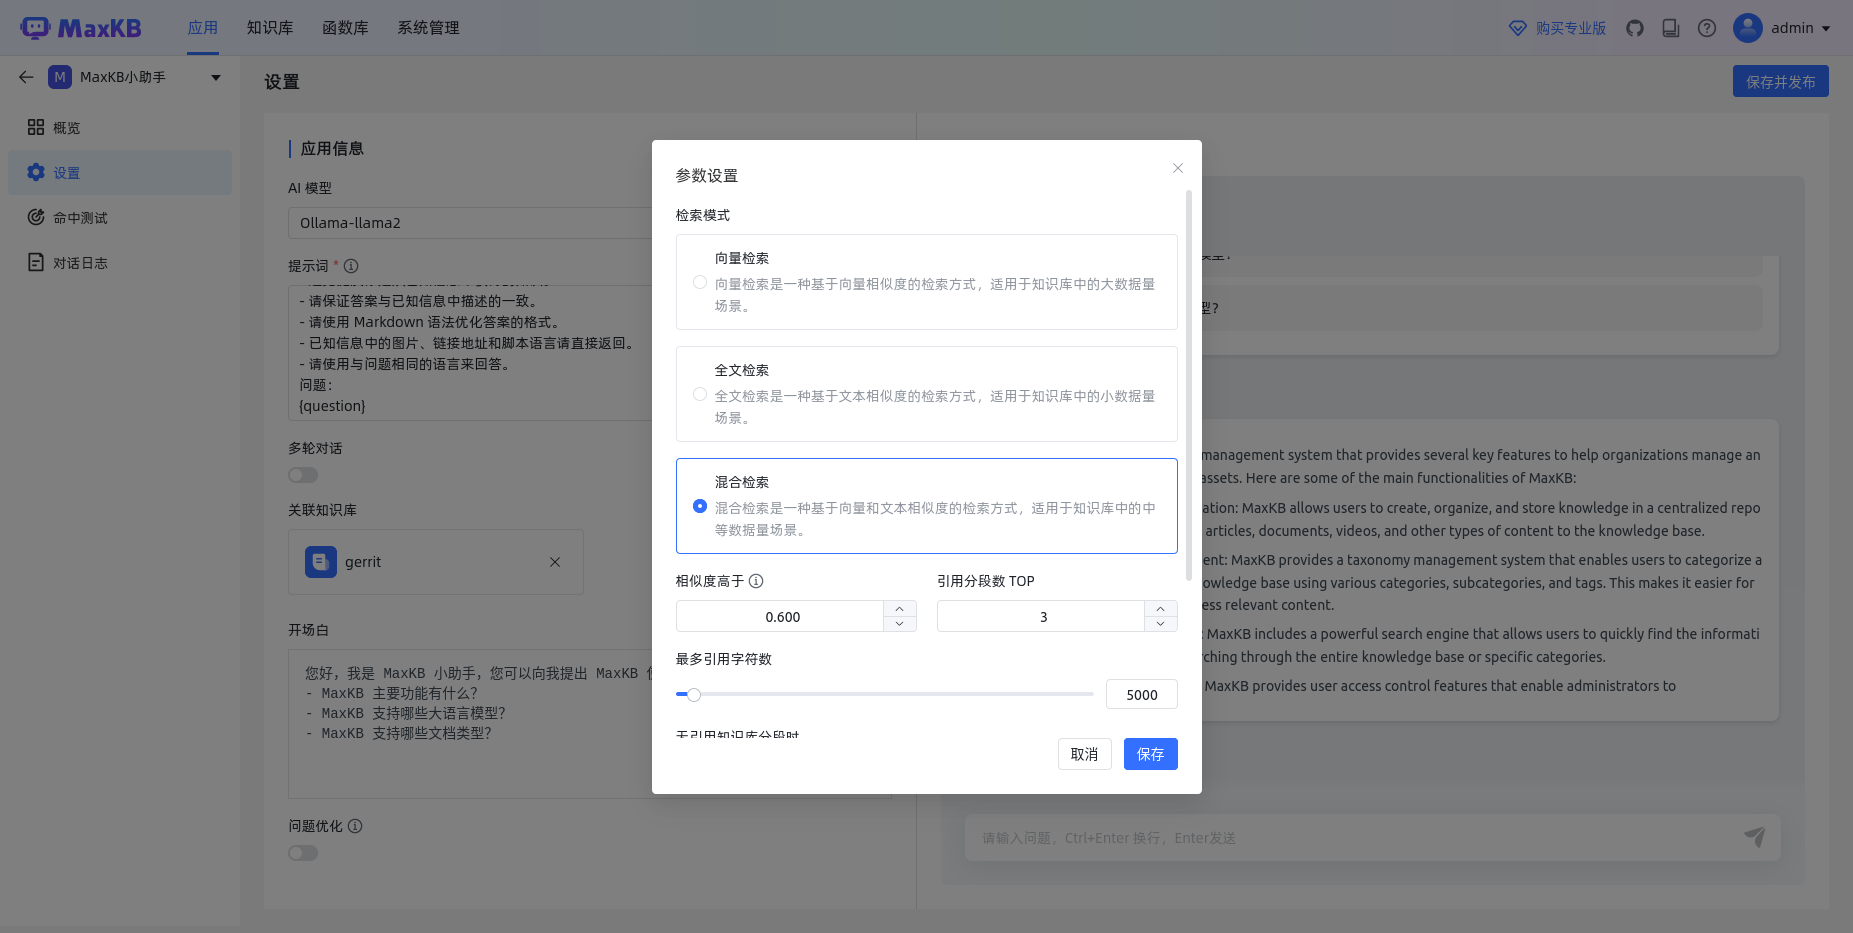Click the MaxKB小助手 app badge icon
The width and height of the screenshot is (1853, 933).
[x=60, y=77]
